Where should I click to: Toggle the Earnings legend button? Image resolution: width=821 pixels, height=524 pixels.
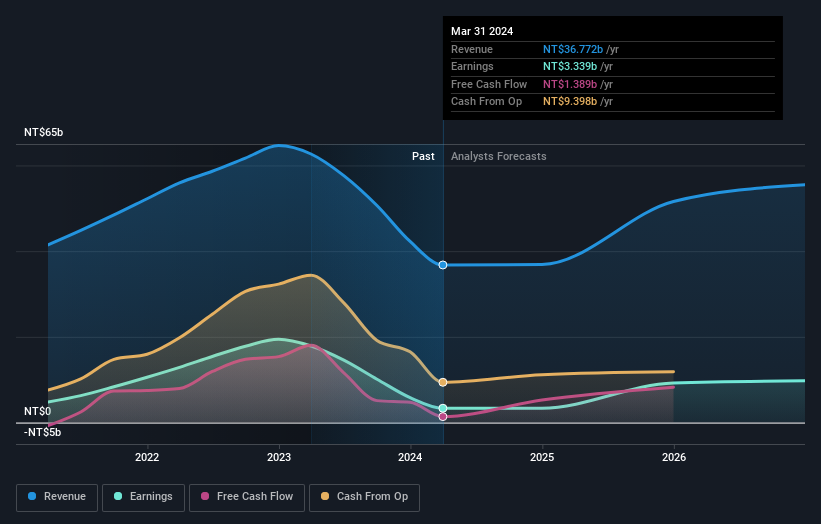click(143, 497)
